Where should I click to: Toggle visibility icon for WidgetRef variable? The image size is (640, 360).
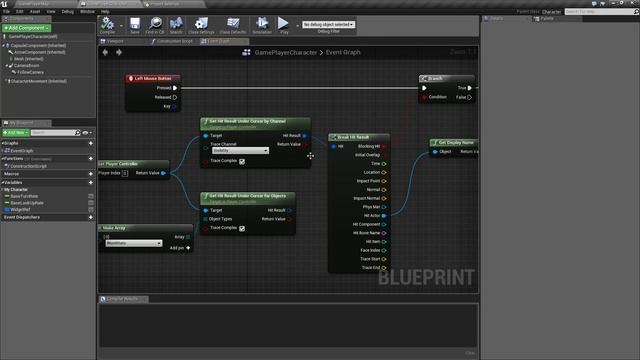click(91, 209)
